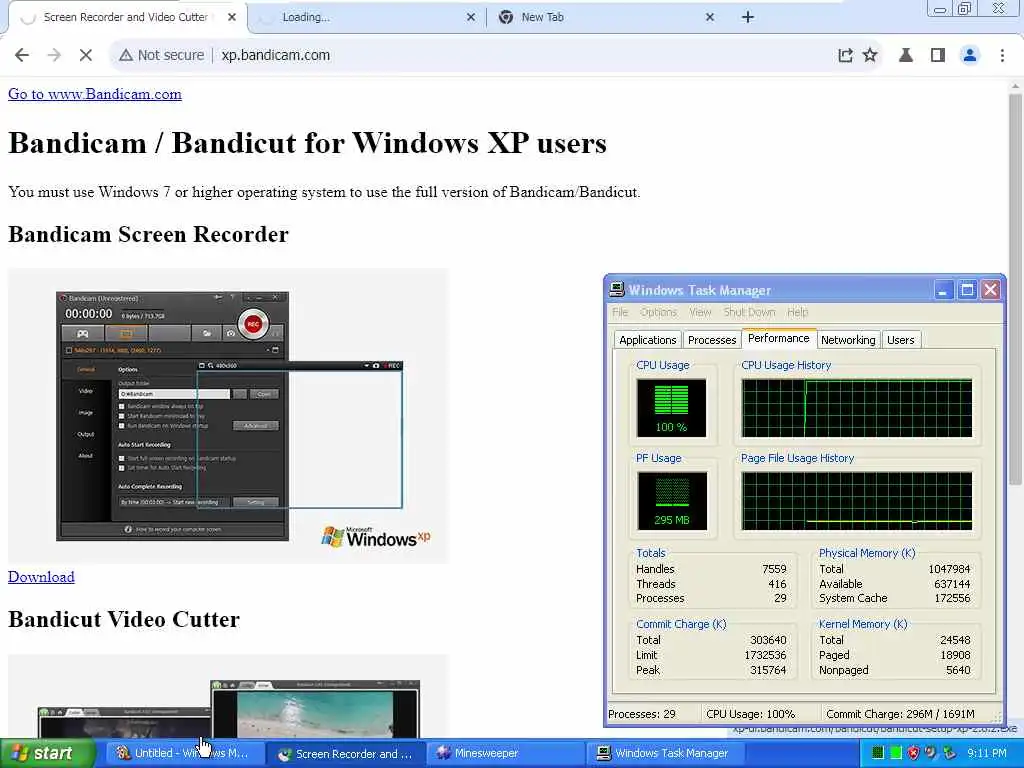Click the Kernel Memory Nonpaged value 5640

click(958, 671)
